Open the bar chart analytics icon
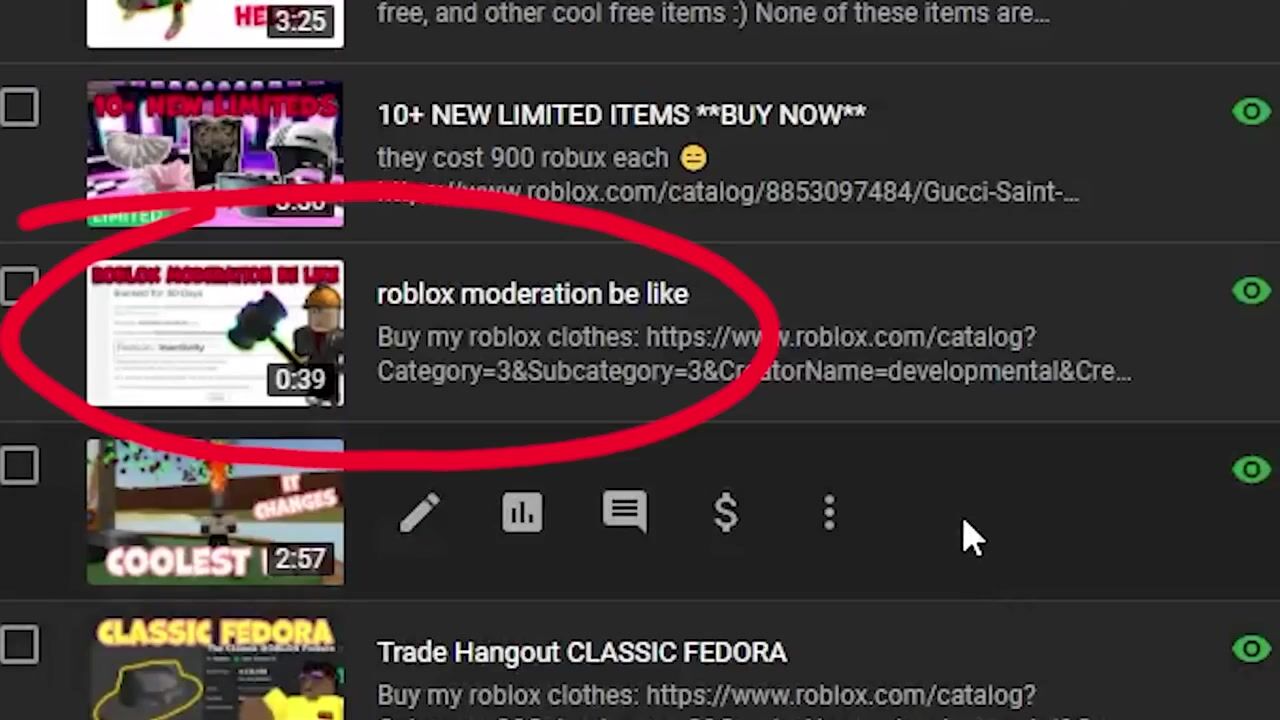The height and width of the screenshot is (720, 1280). pyautogui.click(x=522, y=513)
